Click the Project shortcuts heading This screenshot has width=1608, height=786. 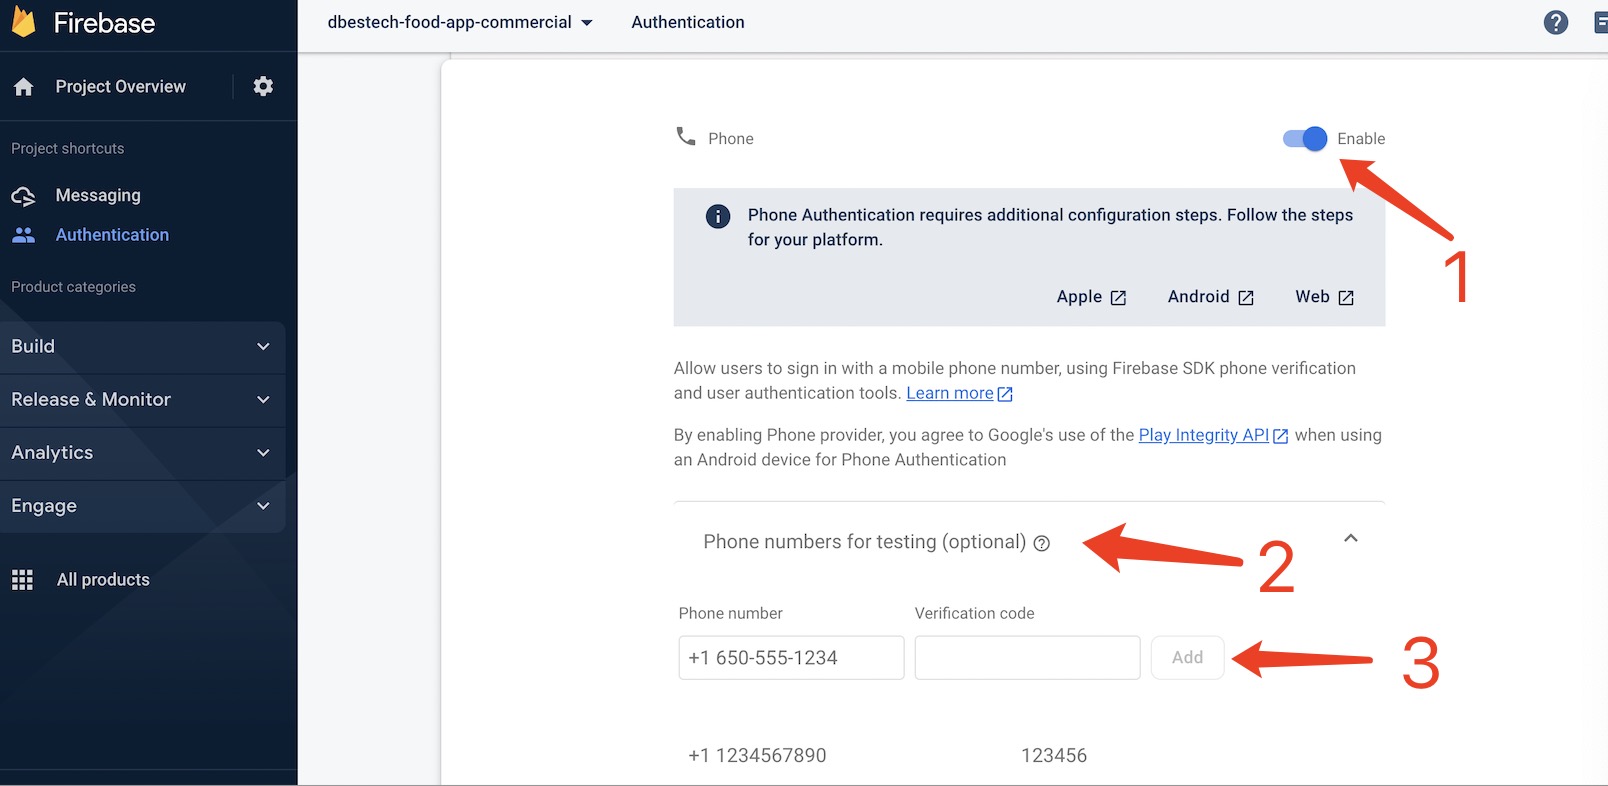coord(68,149)
